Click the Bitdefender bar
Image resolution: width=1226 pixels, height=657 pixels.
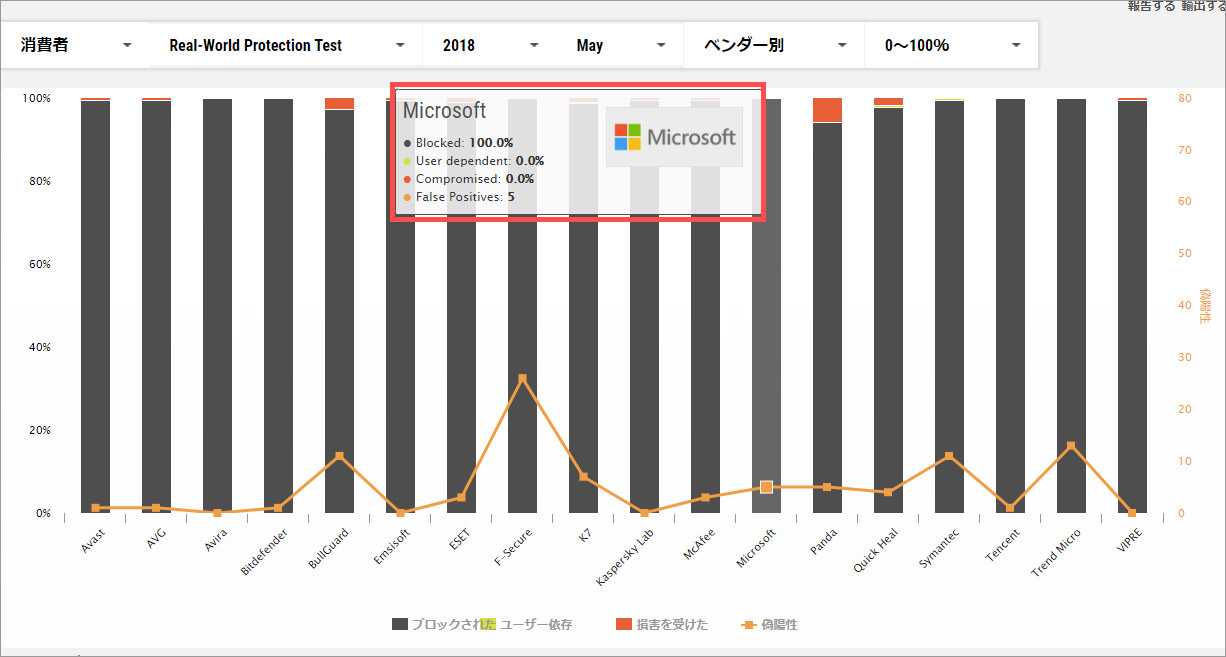pyautogui.click(x=278, y=306)
